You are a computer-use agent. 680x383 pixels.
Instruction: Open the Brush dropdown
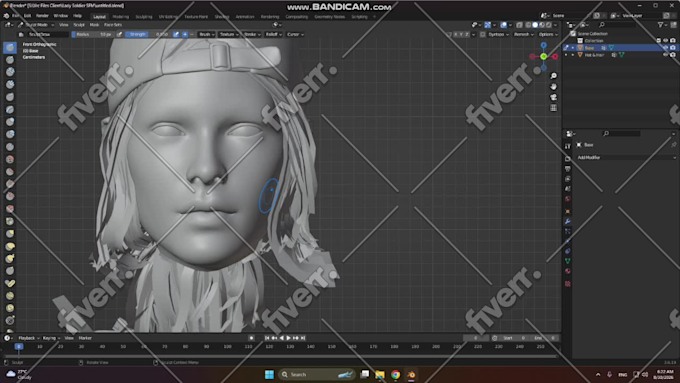click(x=207, y=34)
